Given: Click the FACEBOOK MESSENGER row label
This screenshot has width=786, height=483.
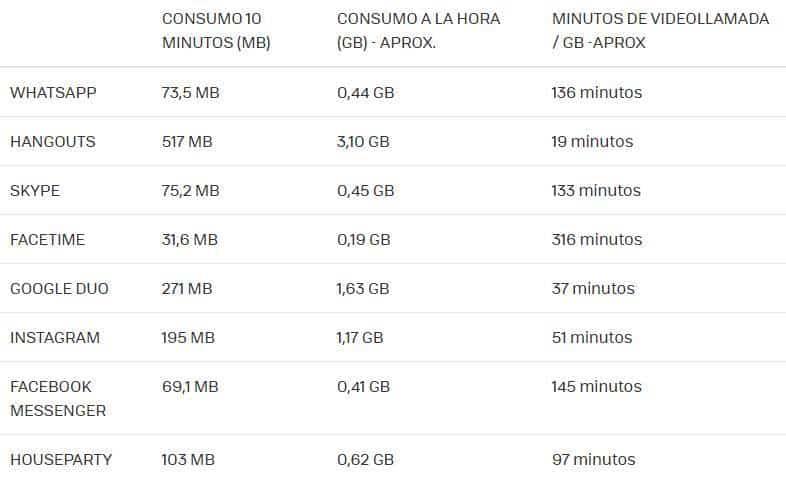Looking at the screenshot, I should (x=58, y=398).
